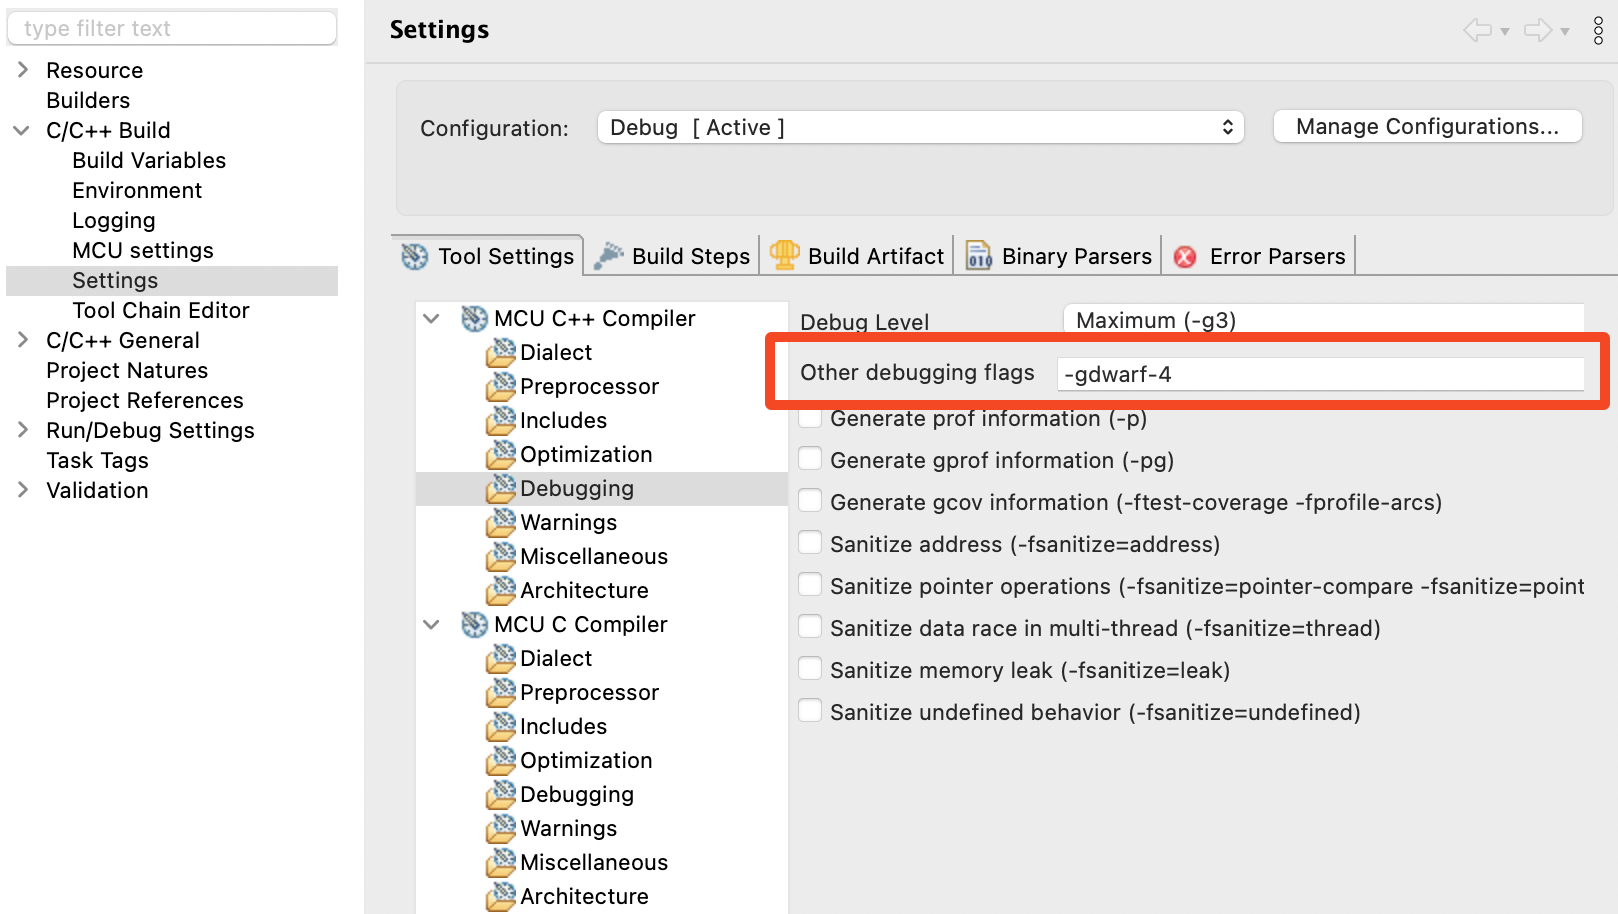Viewport: 1618px width, 914px height.
Task: Open the three-dot view menu icon
Action: pyautogui.click(x=1598, y=31)
